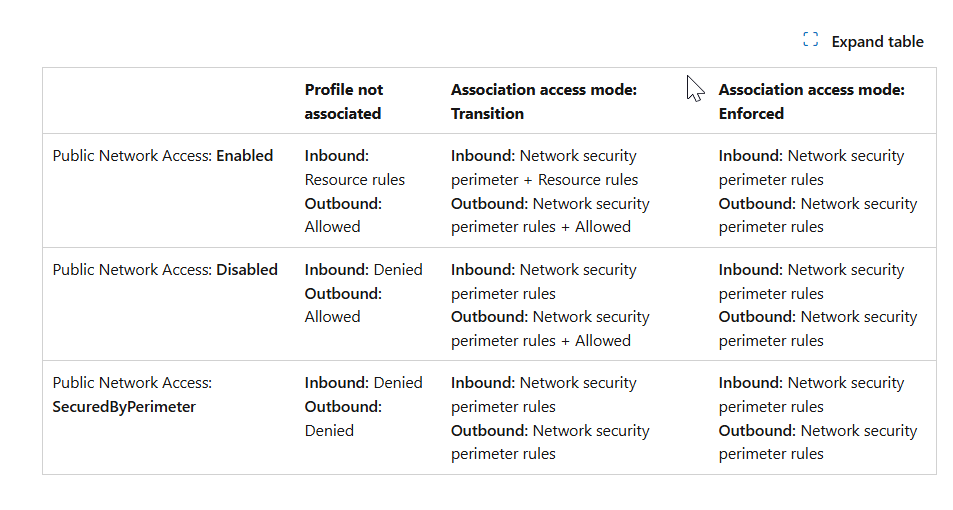953x510 pixels.
Task: Click the empty top-left header cell
Action: (x=168, y=101)
